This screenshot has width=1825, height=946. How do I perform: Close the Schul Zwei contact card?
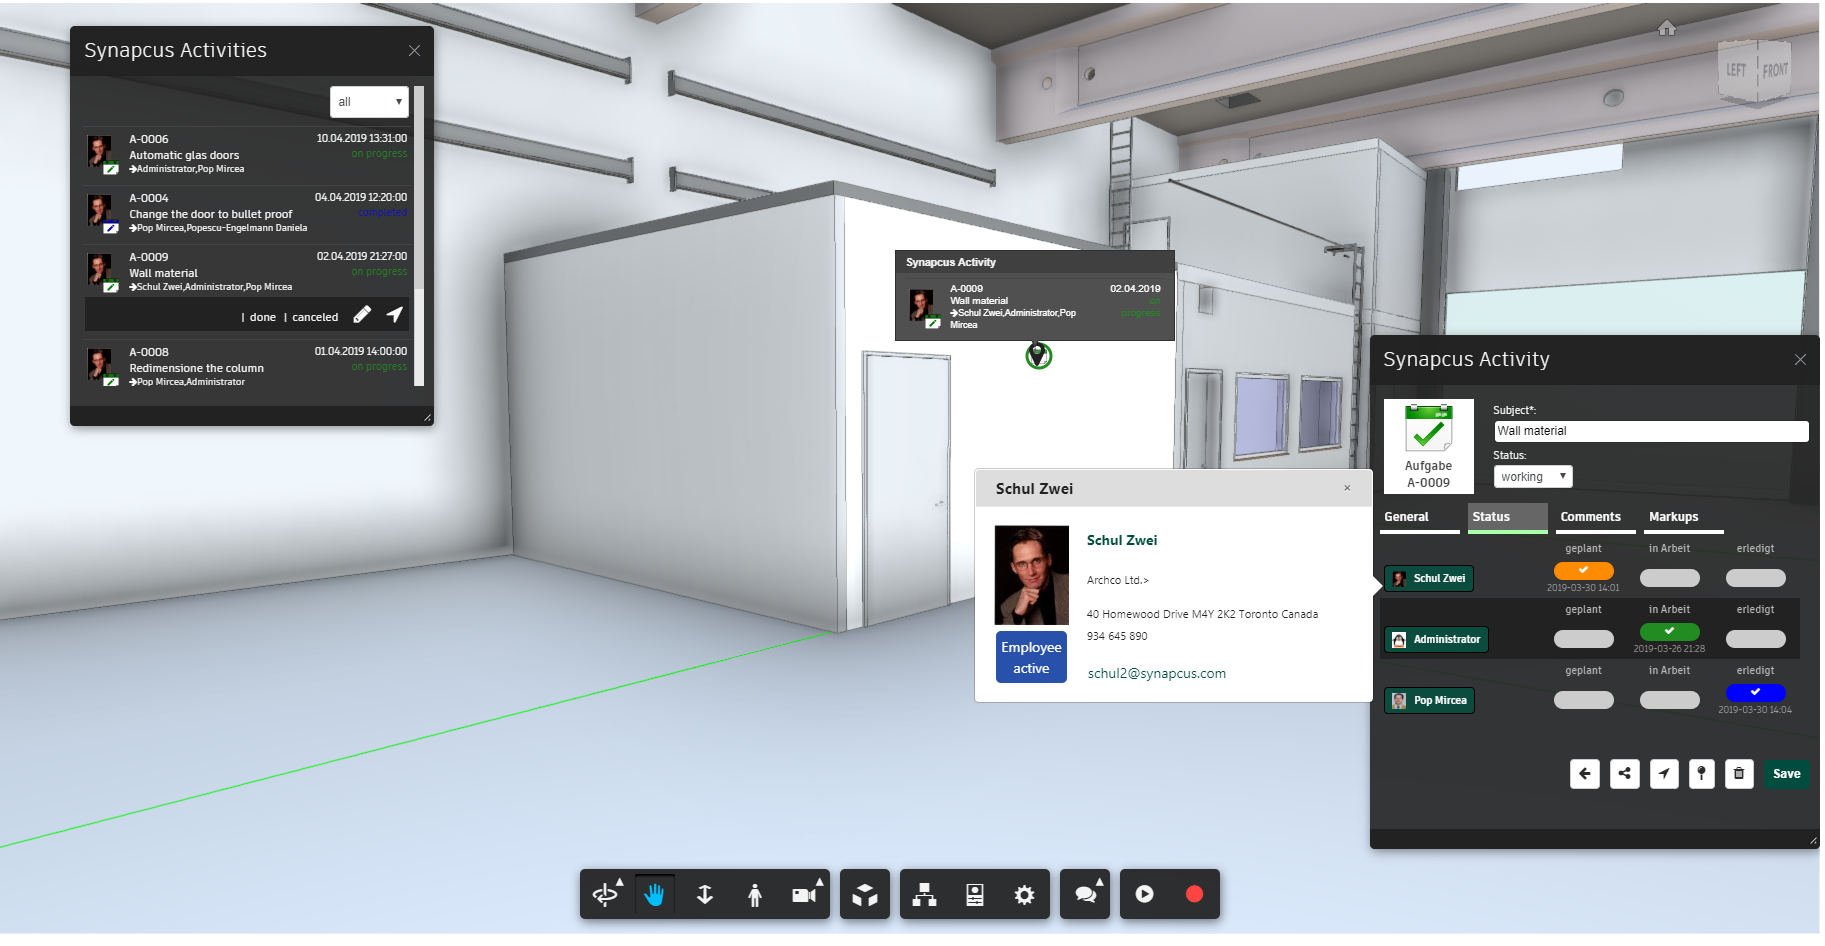tap(1347, 488)
